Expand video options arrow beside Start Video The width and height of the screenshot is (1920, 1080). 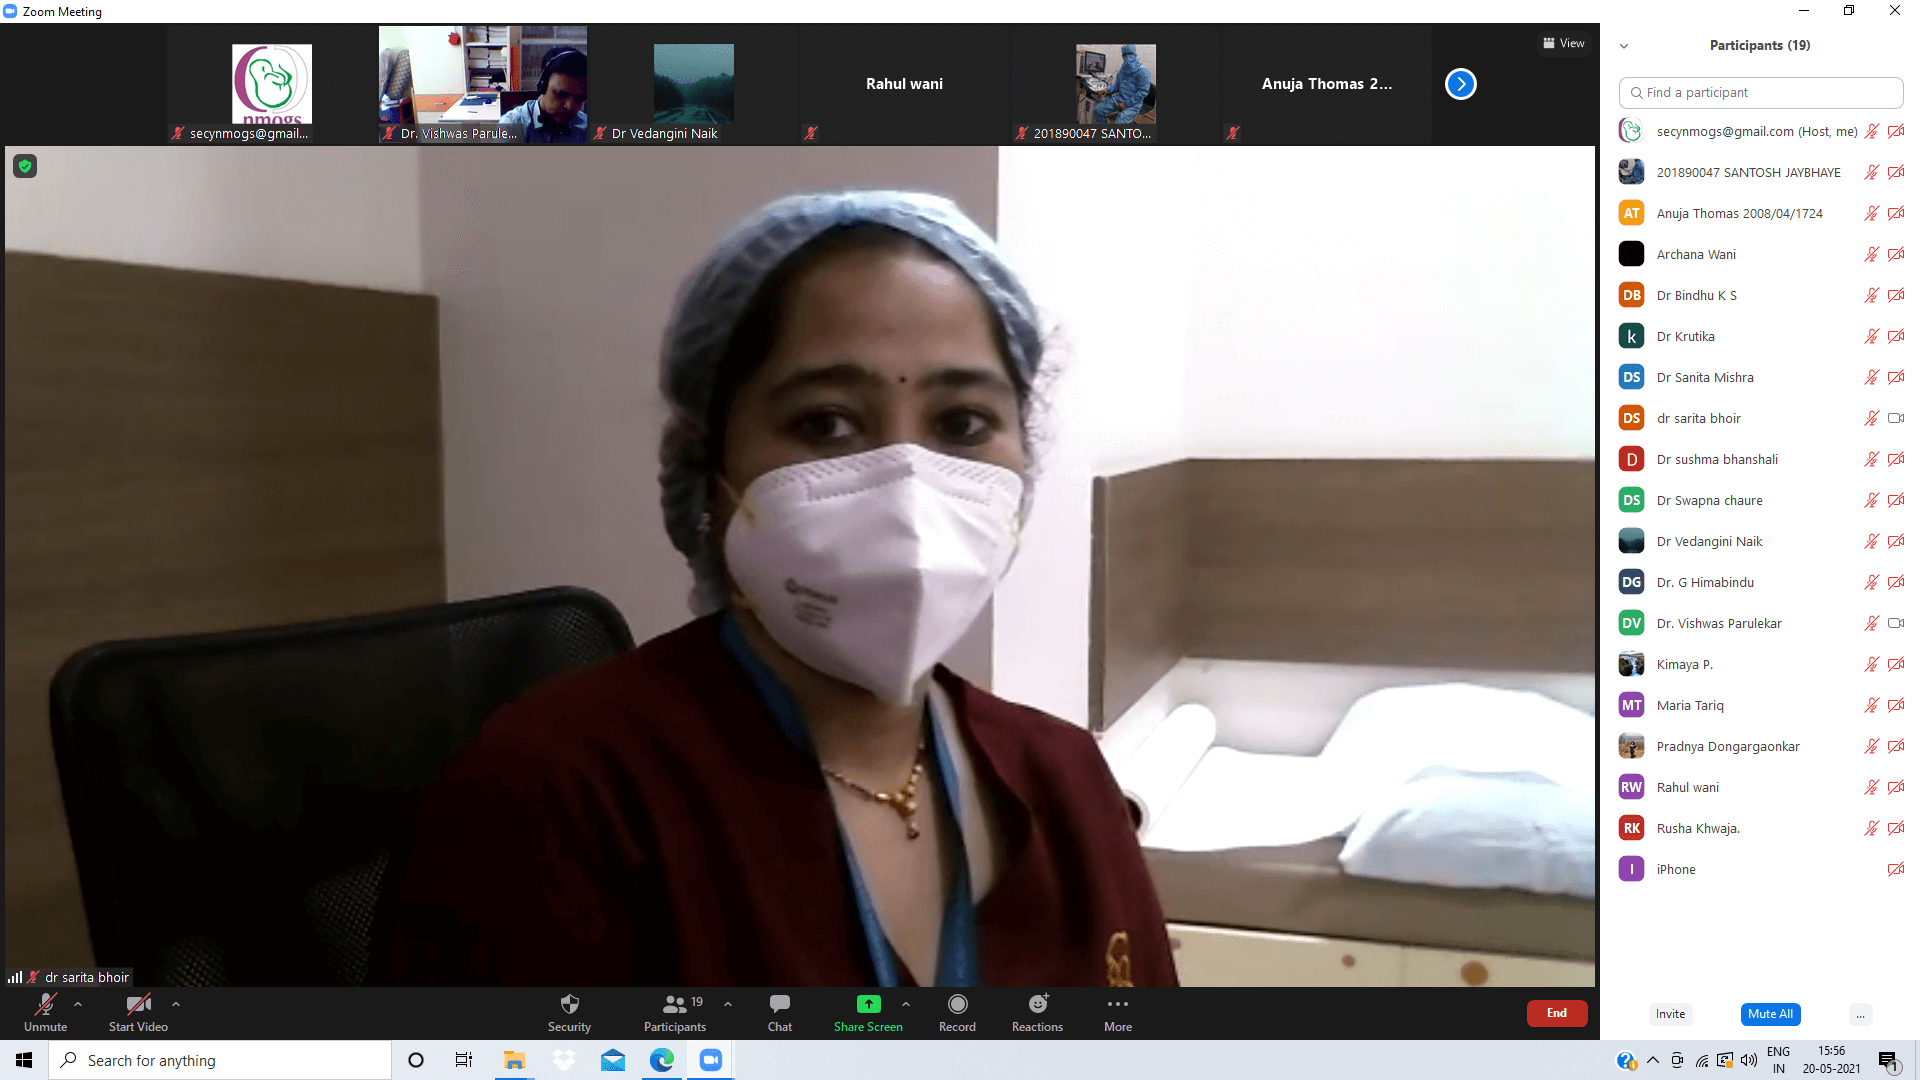click(x=176, y=1004)
